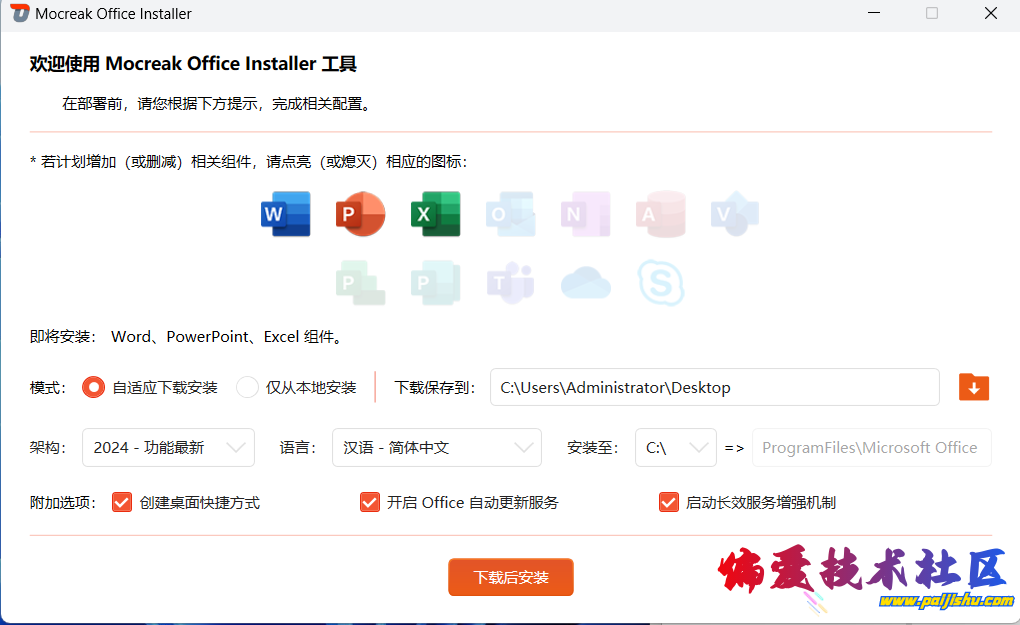Image resolution: width=1020 pixels, height=625 pixels.
Task: Enable the Teams component icon
Action: coord(510,283)
